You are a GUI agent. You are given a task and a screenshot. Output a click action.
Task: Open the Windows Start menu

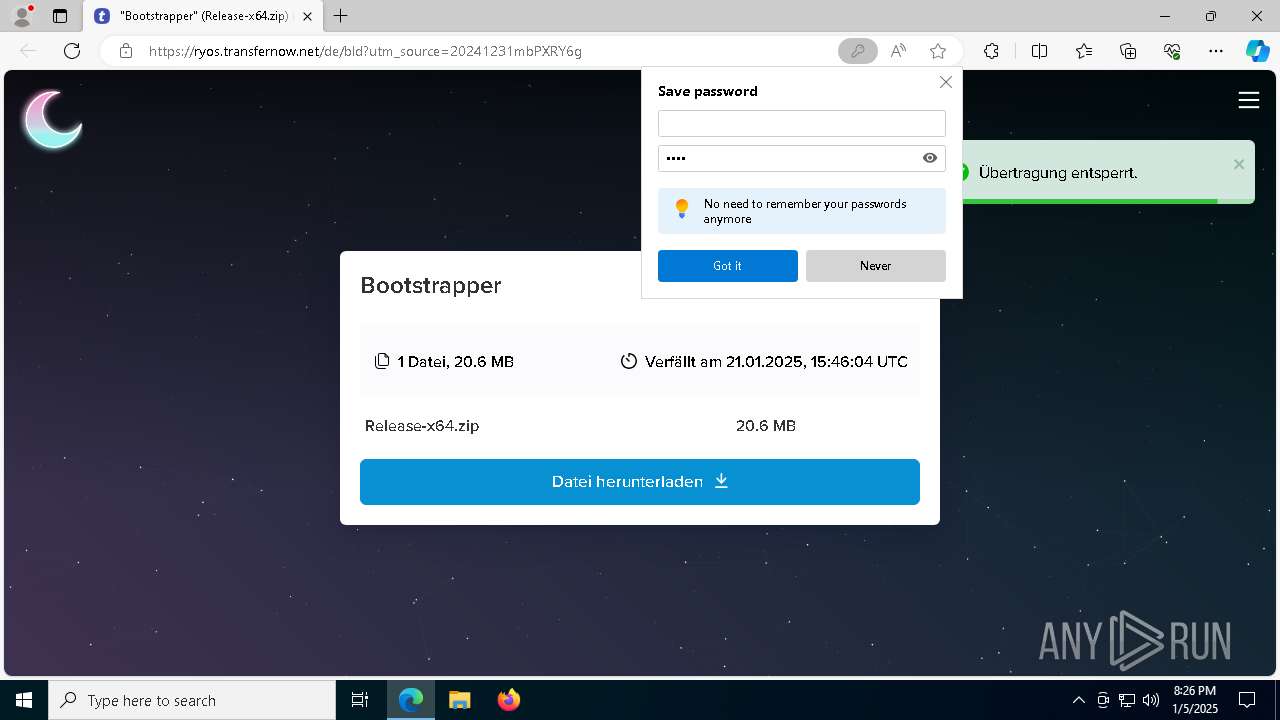pyautogui.click(x=24, y=700)
